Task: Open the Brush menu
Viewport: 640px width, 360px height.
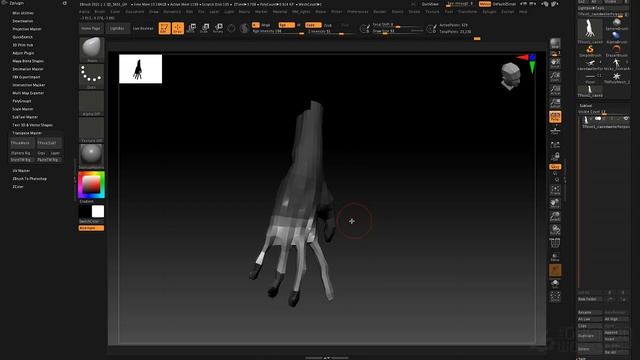Action: point(100,12)
